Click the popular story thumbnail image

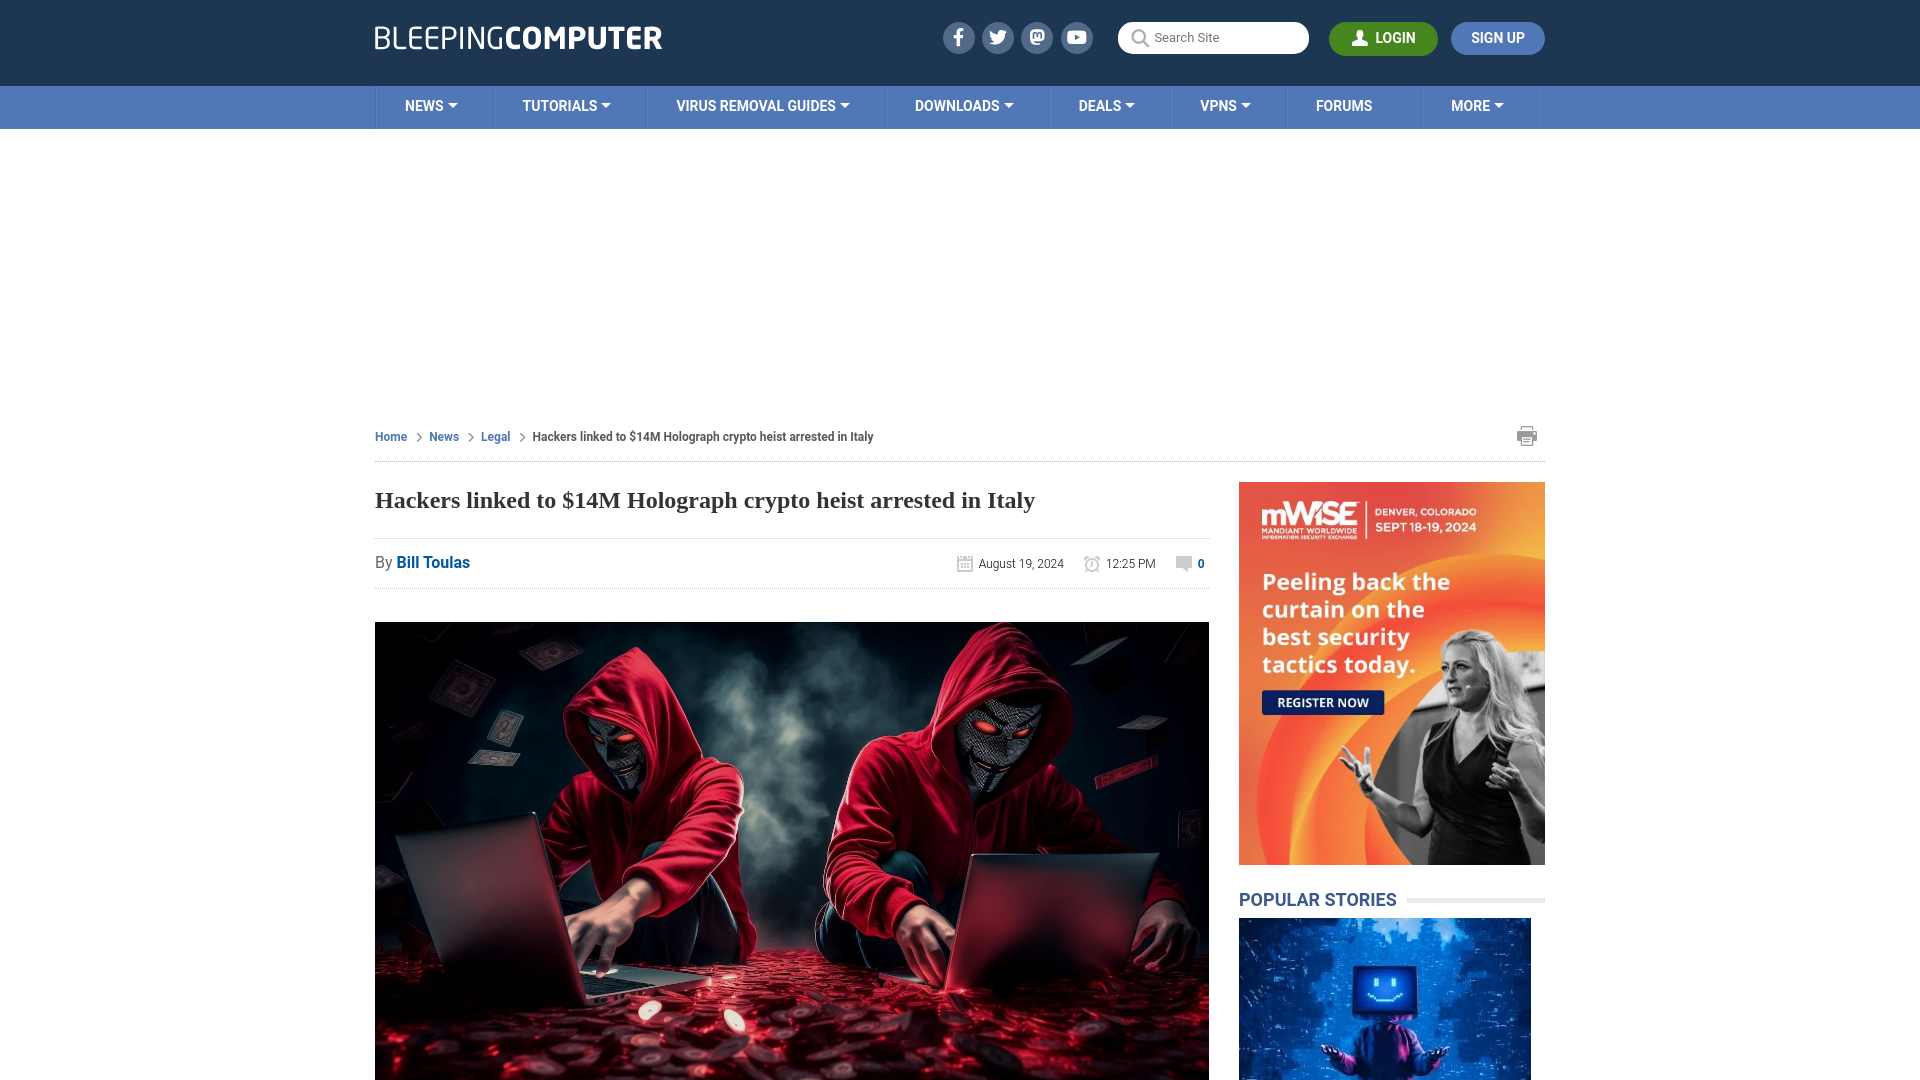(x=1385, y=998)
